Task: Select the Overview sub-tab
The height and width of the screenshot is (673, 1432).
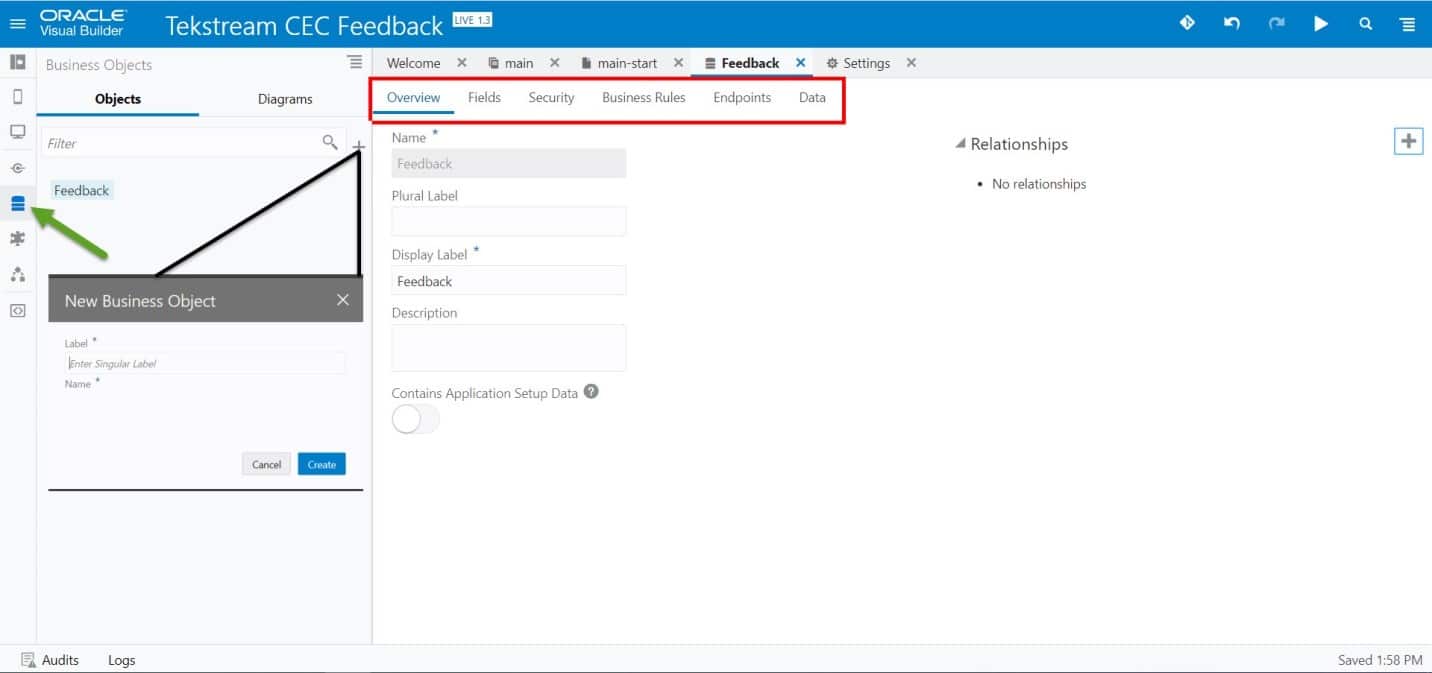Action: 414,97
